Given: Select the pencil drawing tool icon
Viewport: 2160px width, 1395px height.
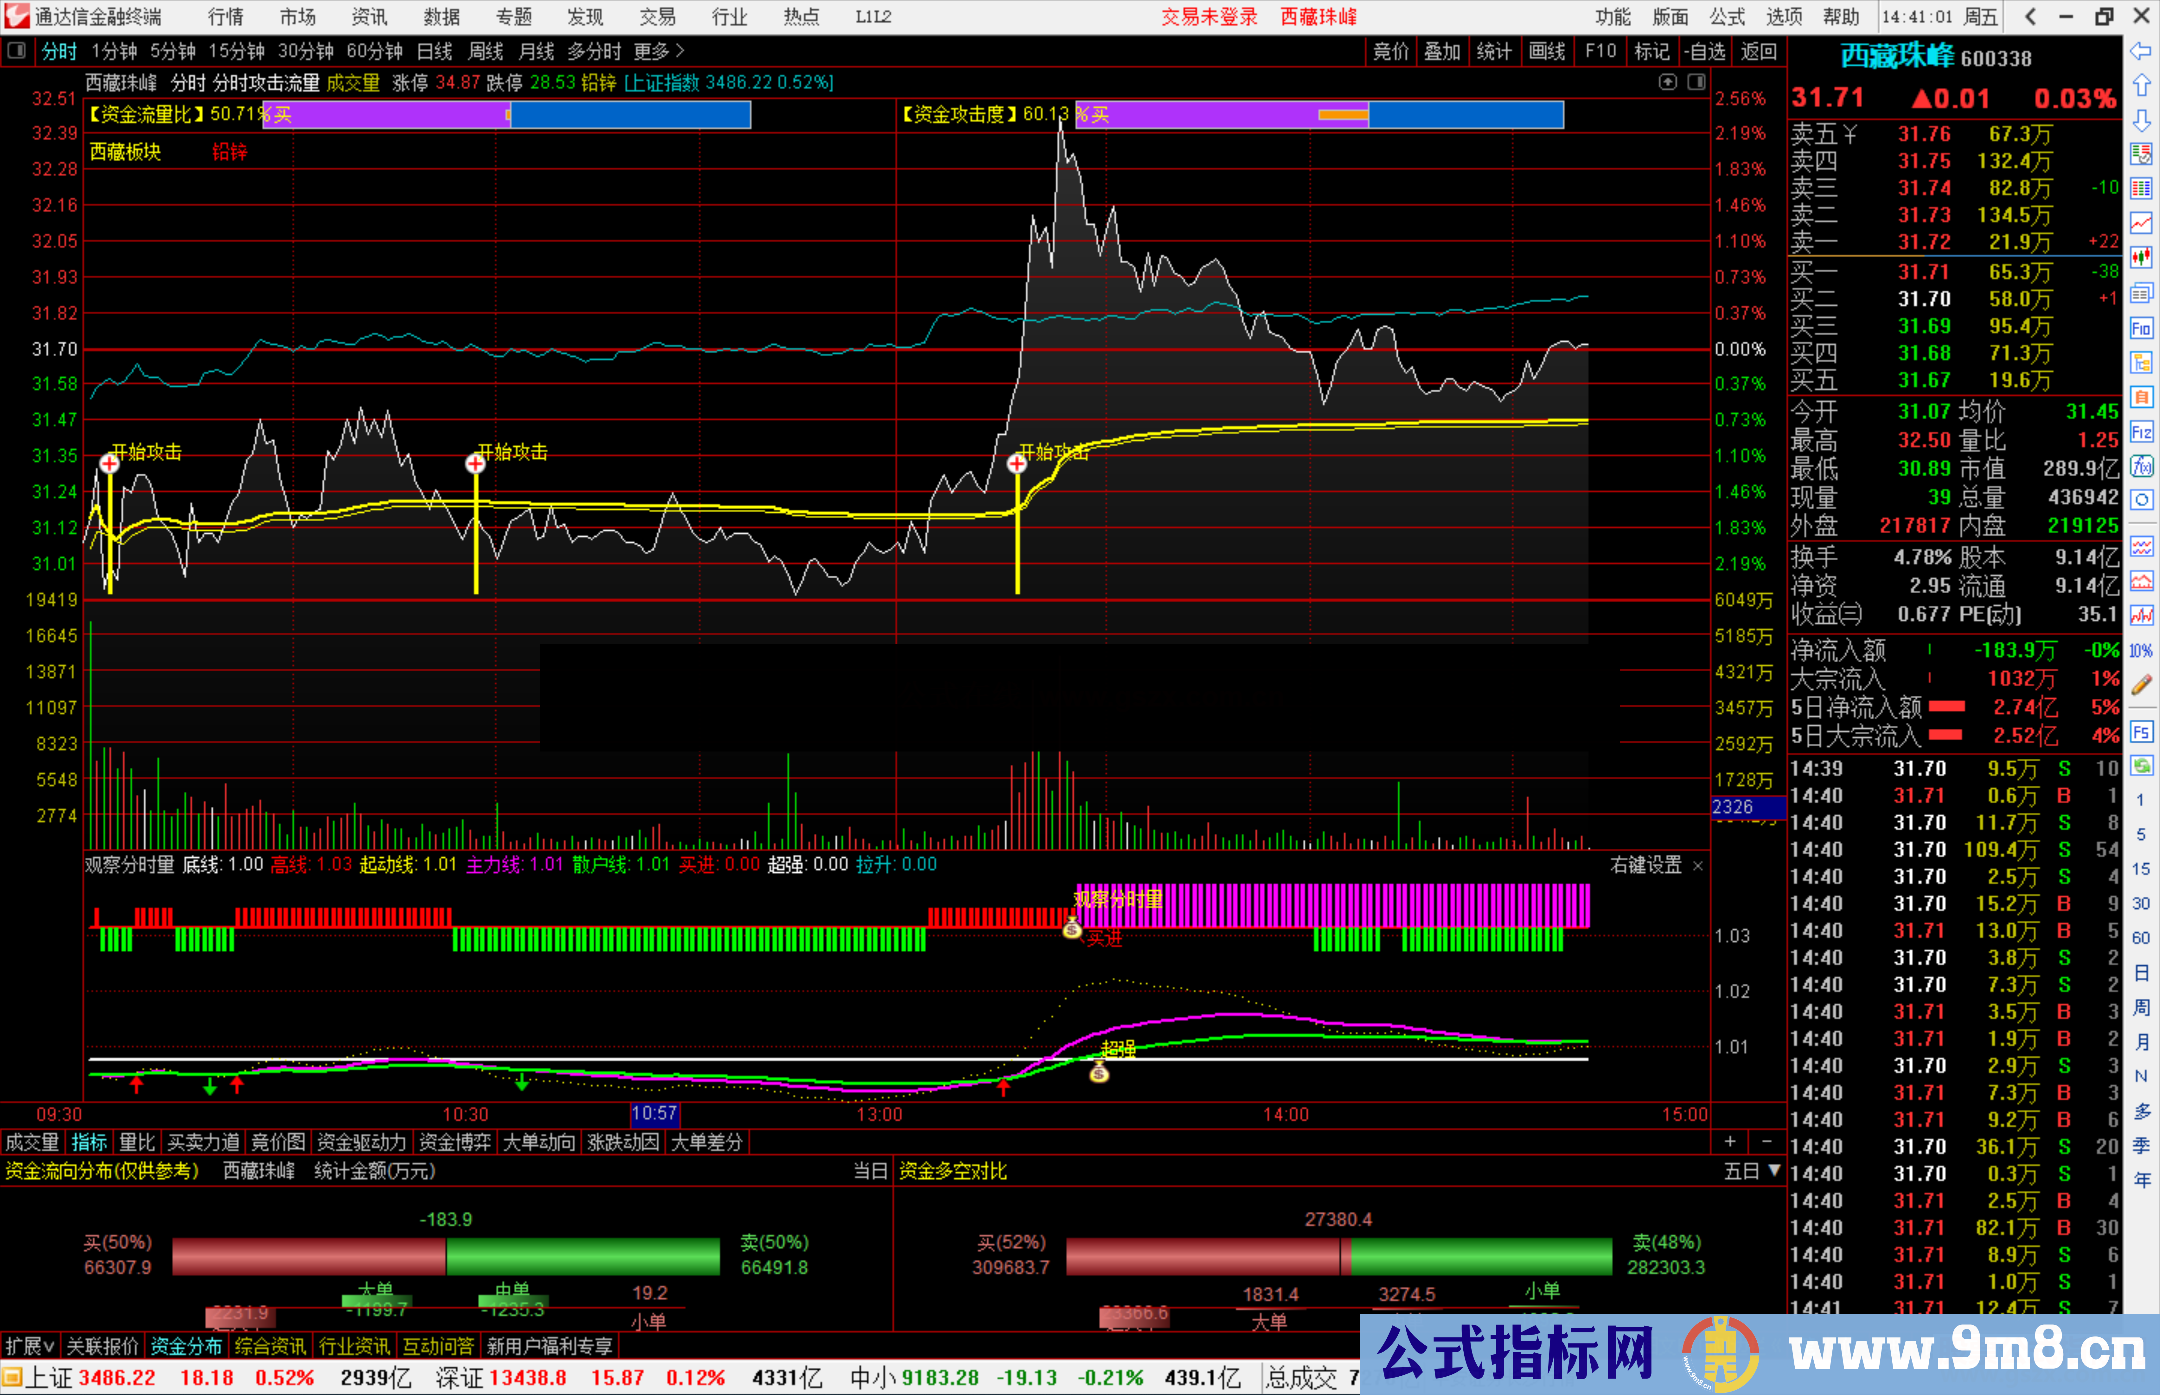Looking at the screenshot, I should pyautogui.click(x=2141, y=685).
